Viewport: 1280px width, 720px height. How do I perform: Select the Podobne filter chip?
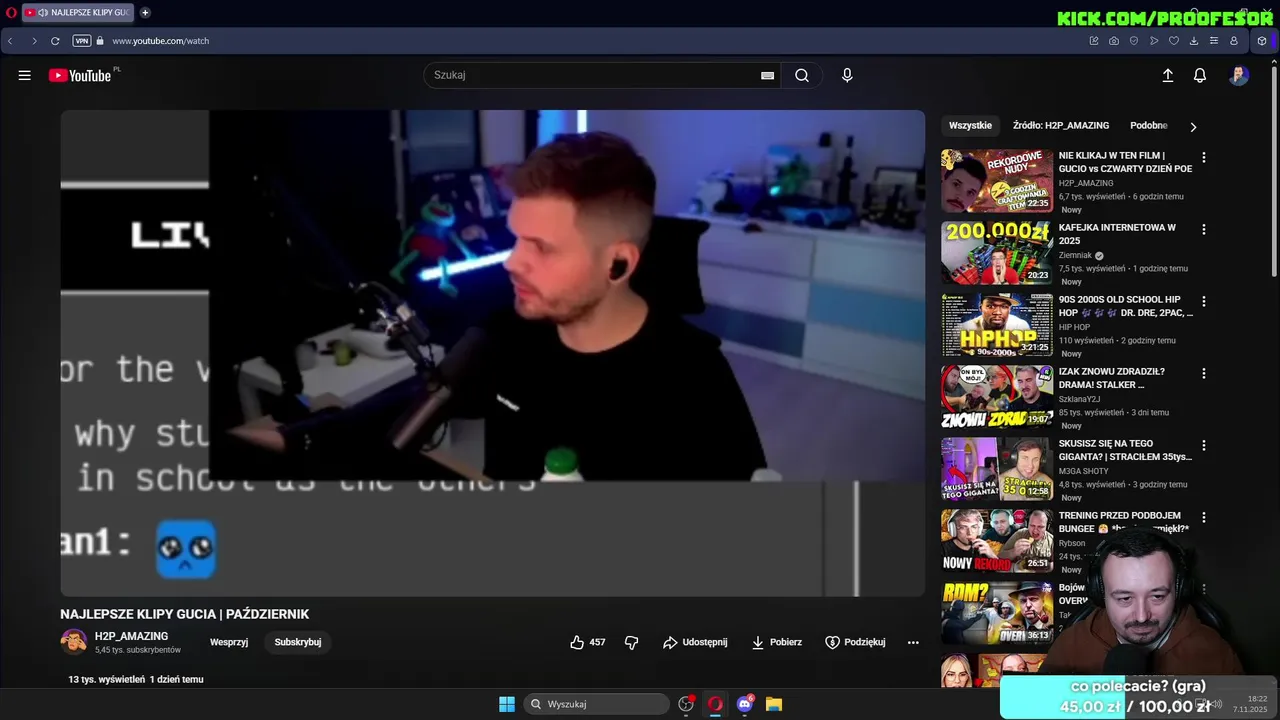click(1149, 126)
